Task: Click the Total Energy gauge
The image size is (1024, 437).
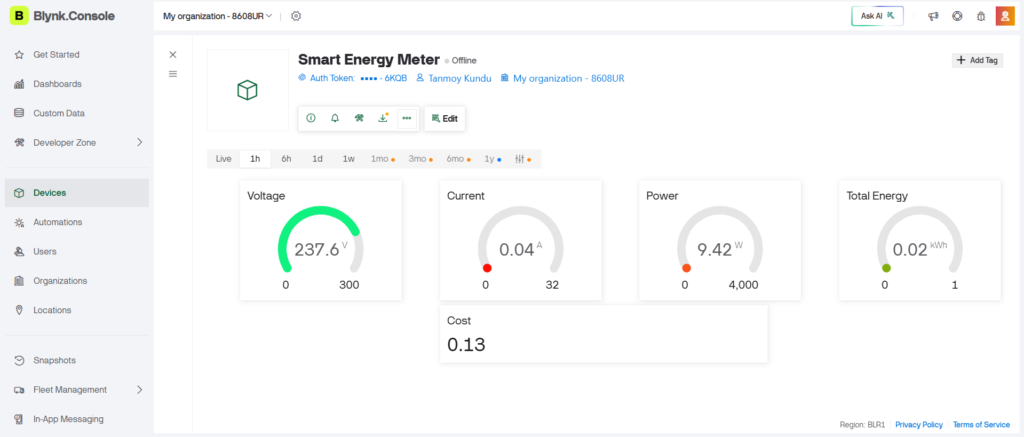Action: pos(920,240)
